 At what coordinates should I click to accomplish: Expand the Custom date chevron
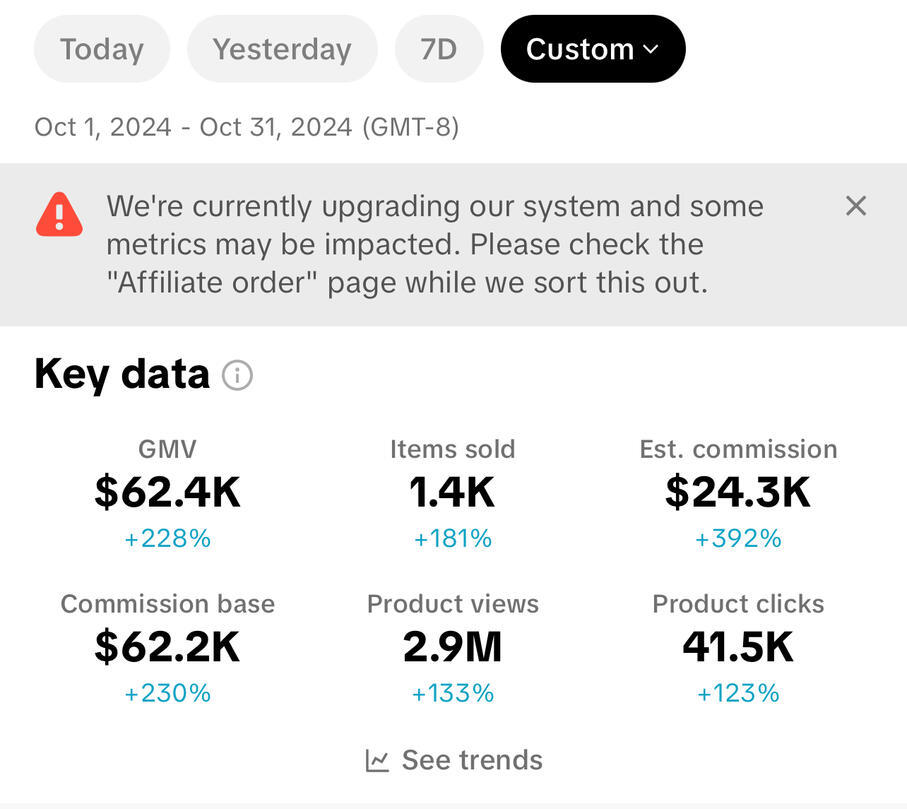click(651, 50)
